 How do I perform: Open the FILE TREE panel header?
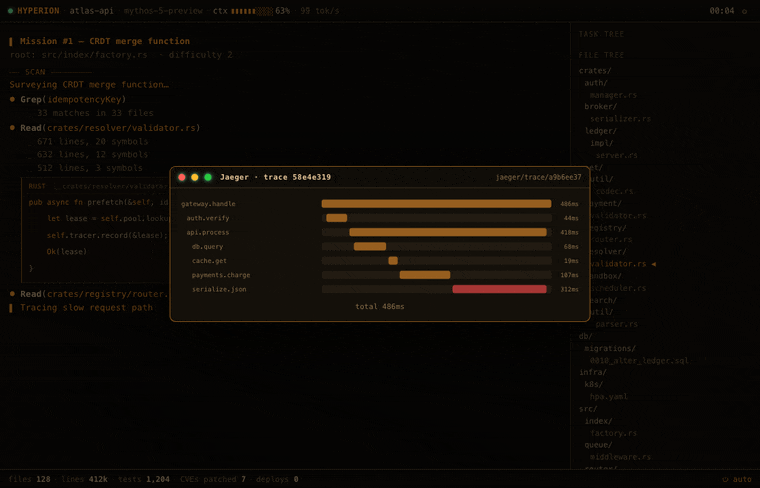tap(601, 55)
